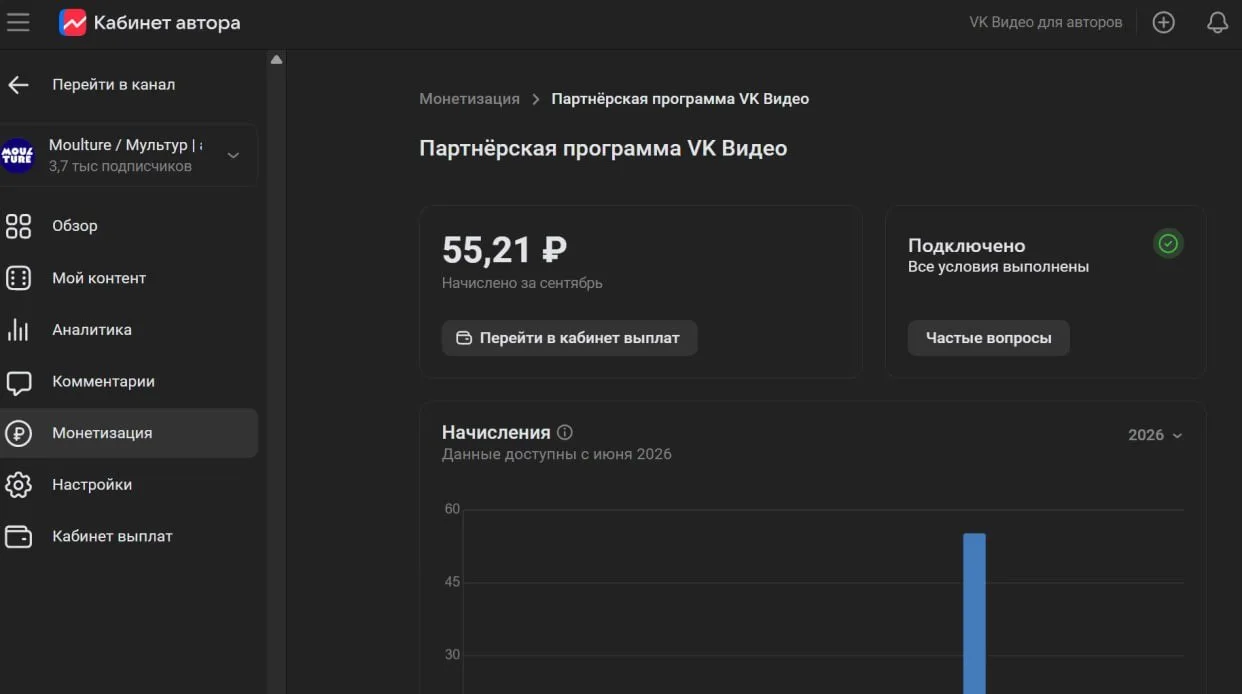Viewport: 1242px width, 694px height.
Task: Click the back arrow icon
Action: [18, 85]
